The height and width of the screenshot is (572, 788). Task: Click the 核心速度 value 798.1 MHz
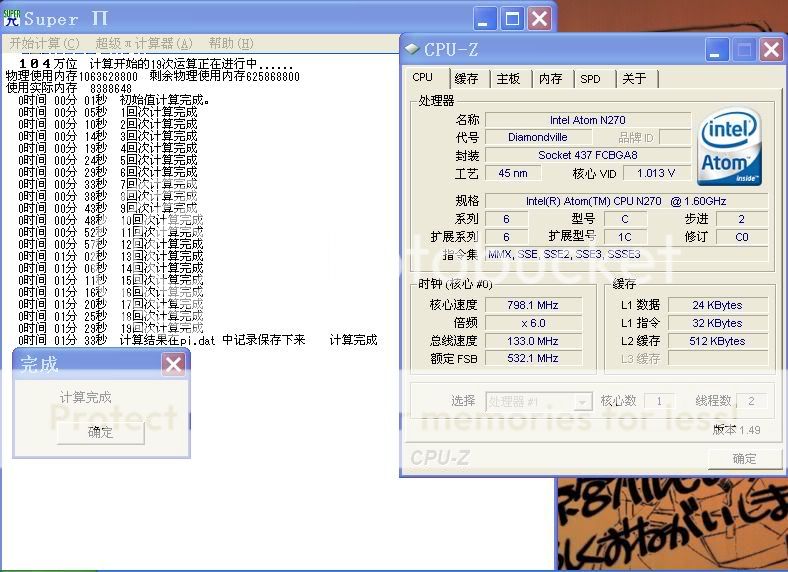(x=533, y=305)
